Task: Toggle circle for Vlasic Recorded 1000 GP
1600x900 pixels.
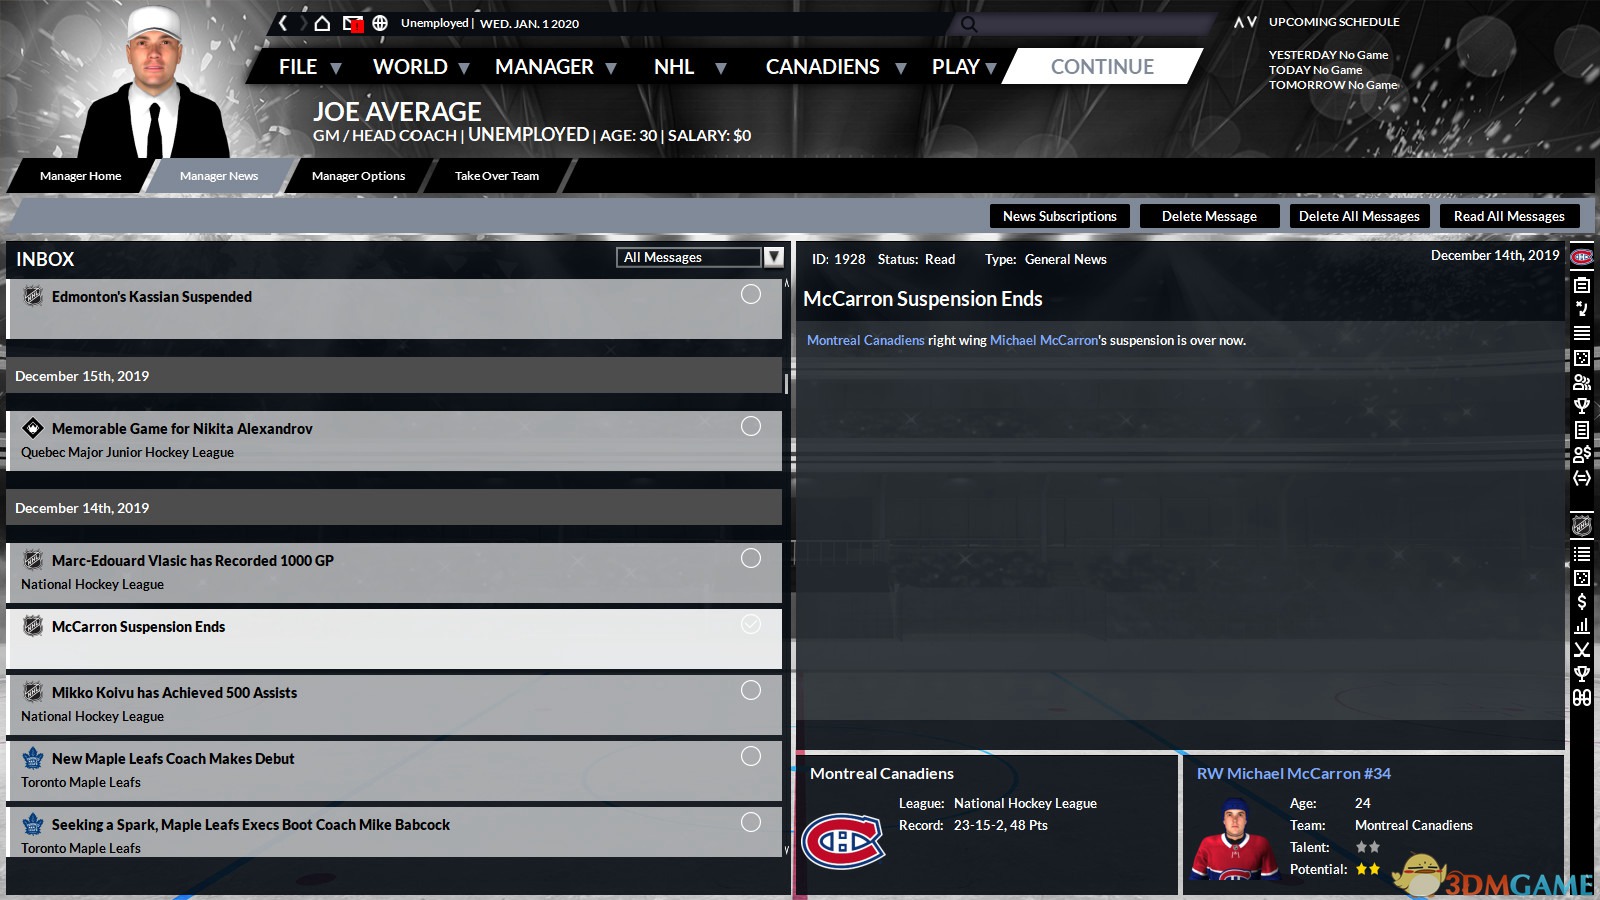Action: [x=751, y=558]
